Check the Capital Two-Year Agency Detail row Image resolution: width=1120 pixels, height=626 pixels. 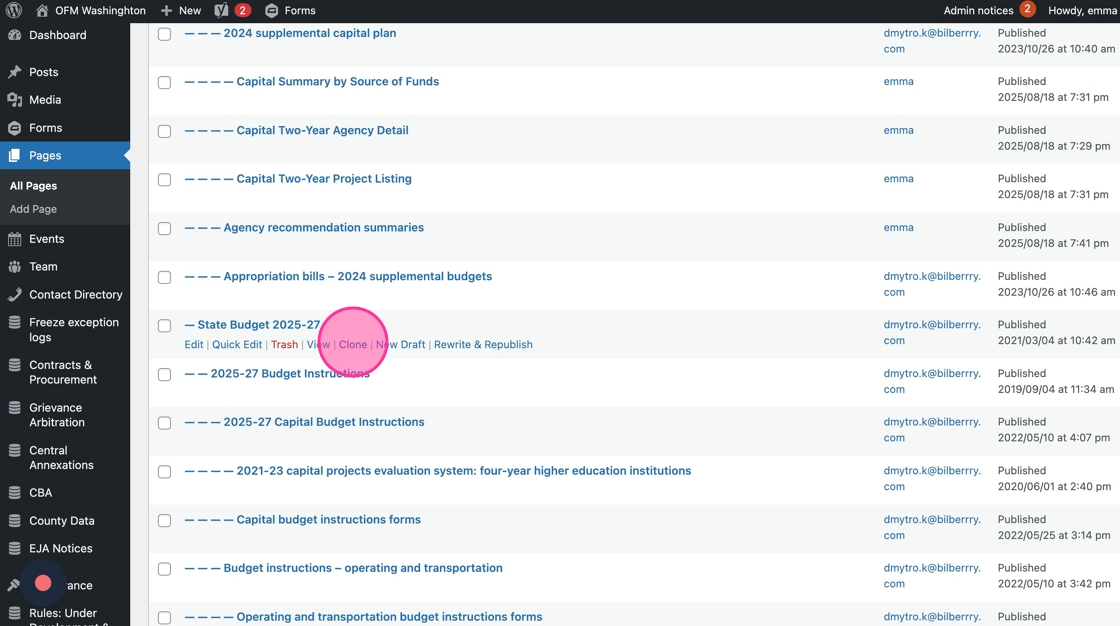point(164,131)
